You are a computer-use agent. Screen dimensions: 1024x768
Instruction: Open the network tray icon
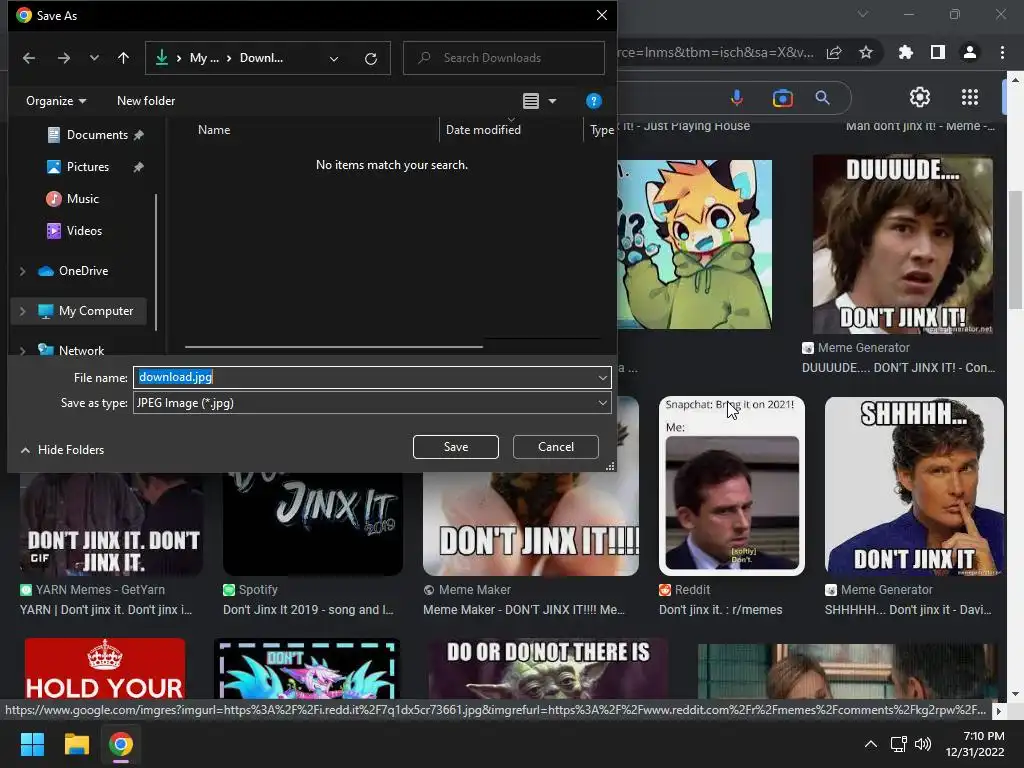tap(899, 744)
